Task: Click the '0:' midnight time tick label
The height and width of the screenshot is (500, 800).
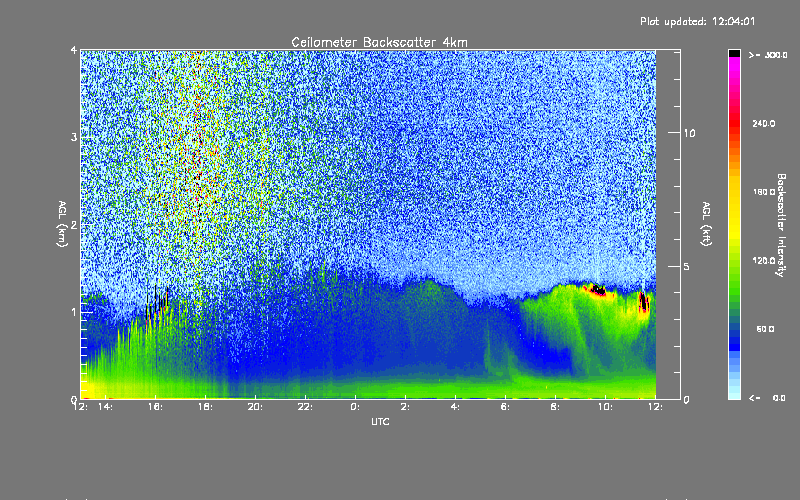Action: [355, 407]
